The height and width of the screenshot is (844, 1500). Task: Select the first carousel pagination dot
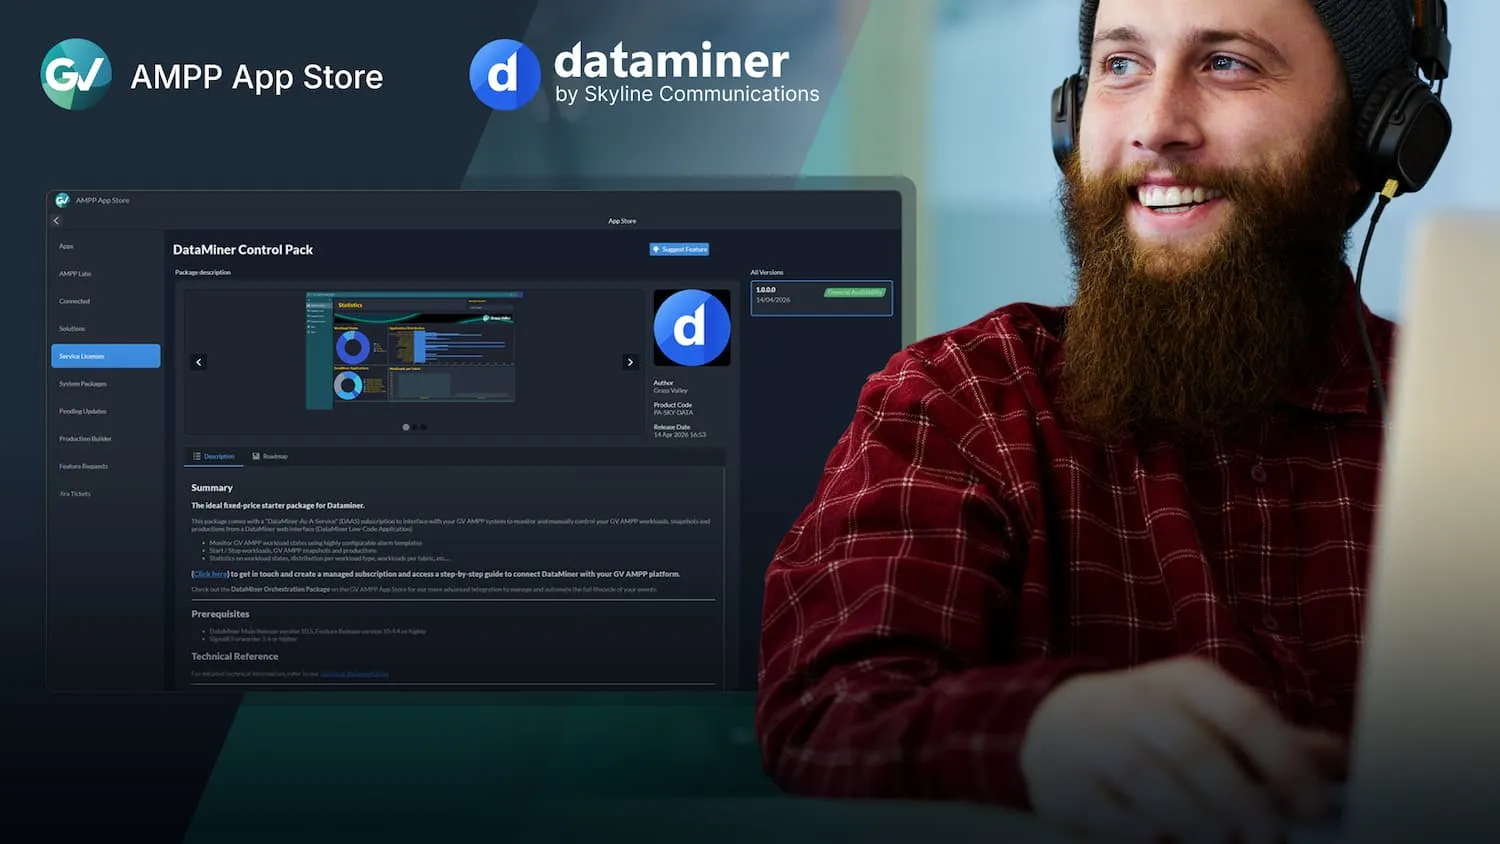click(406, 427)
